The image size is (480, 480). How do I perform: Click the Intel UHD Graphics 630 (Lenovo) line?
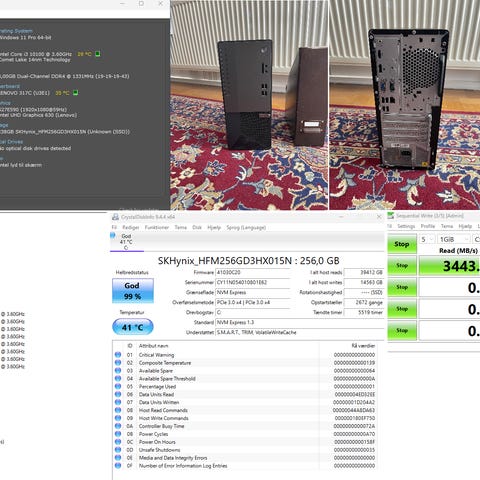[38, 115]
